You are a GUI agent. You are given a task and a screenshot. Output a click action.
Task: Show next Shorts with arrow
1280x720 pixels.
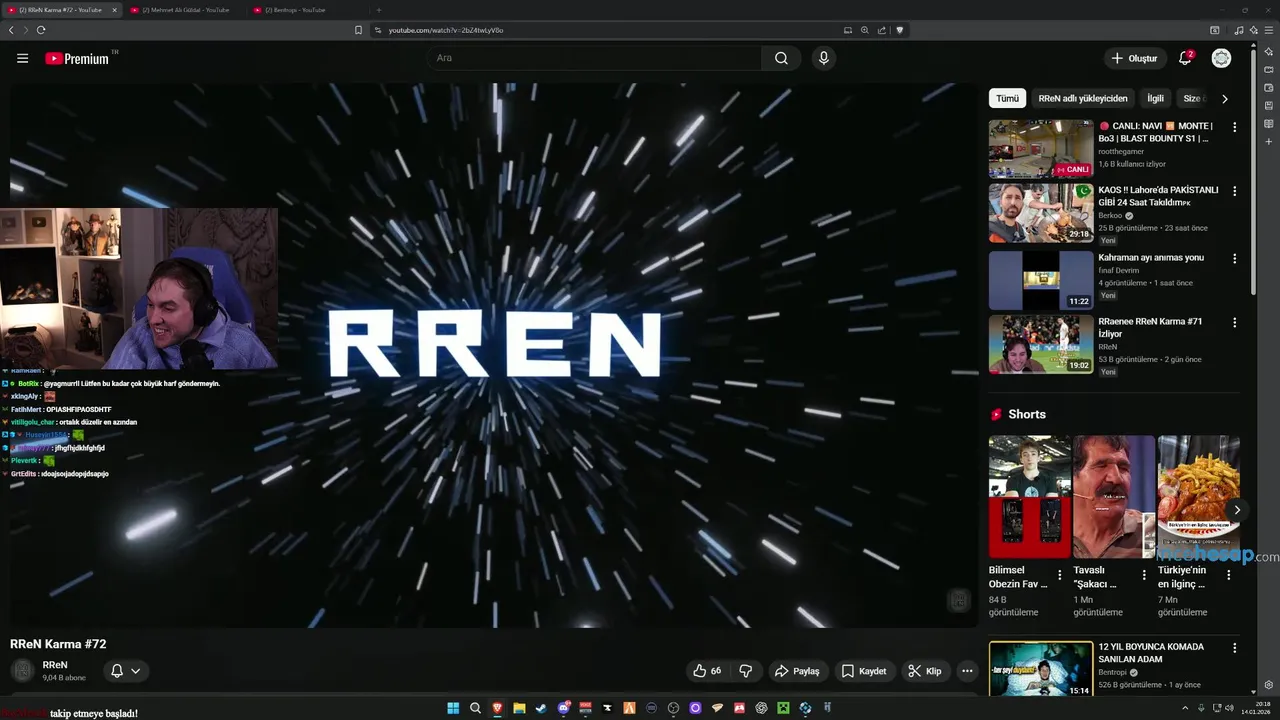(x=1236, y=510)
